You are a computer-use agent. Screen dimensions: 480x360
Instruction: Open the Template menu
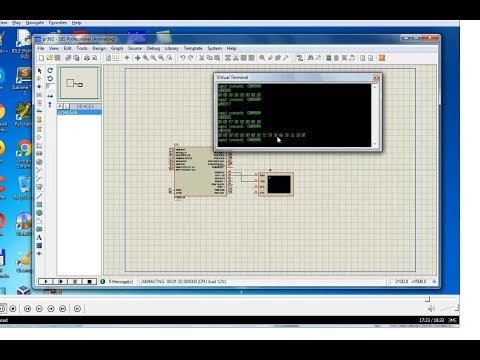click(x=193, y=48)
